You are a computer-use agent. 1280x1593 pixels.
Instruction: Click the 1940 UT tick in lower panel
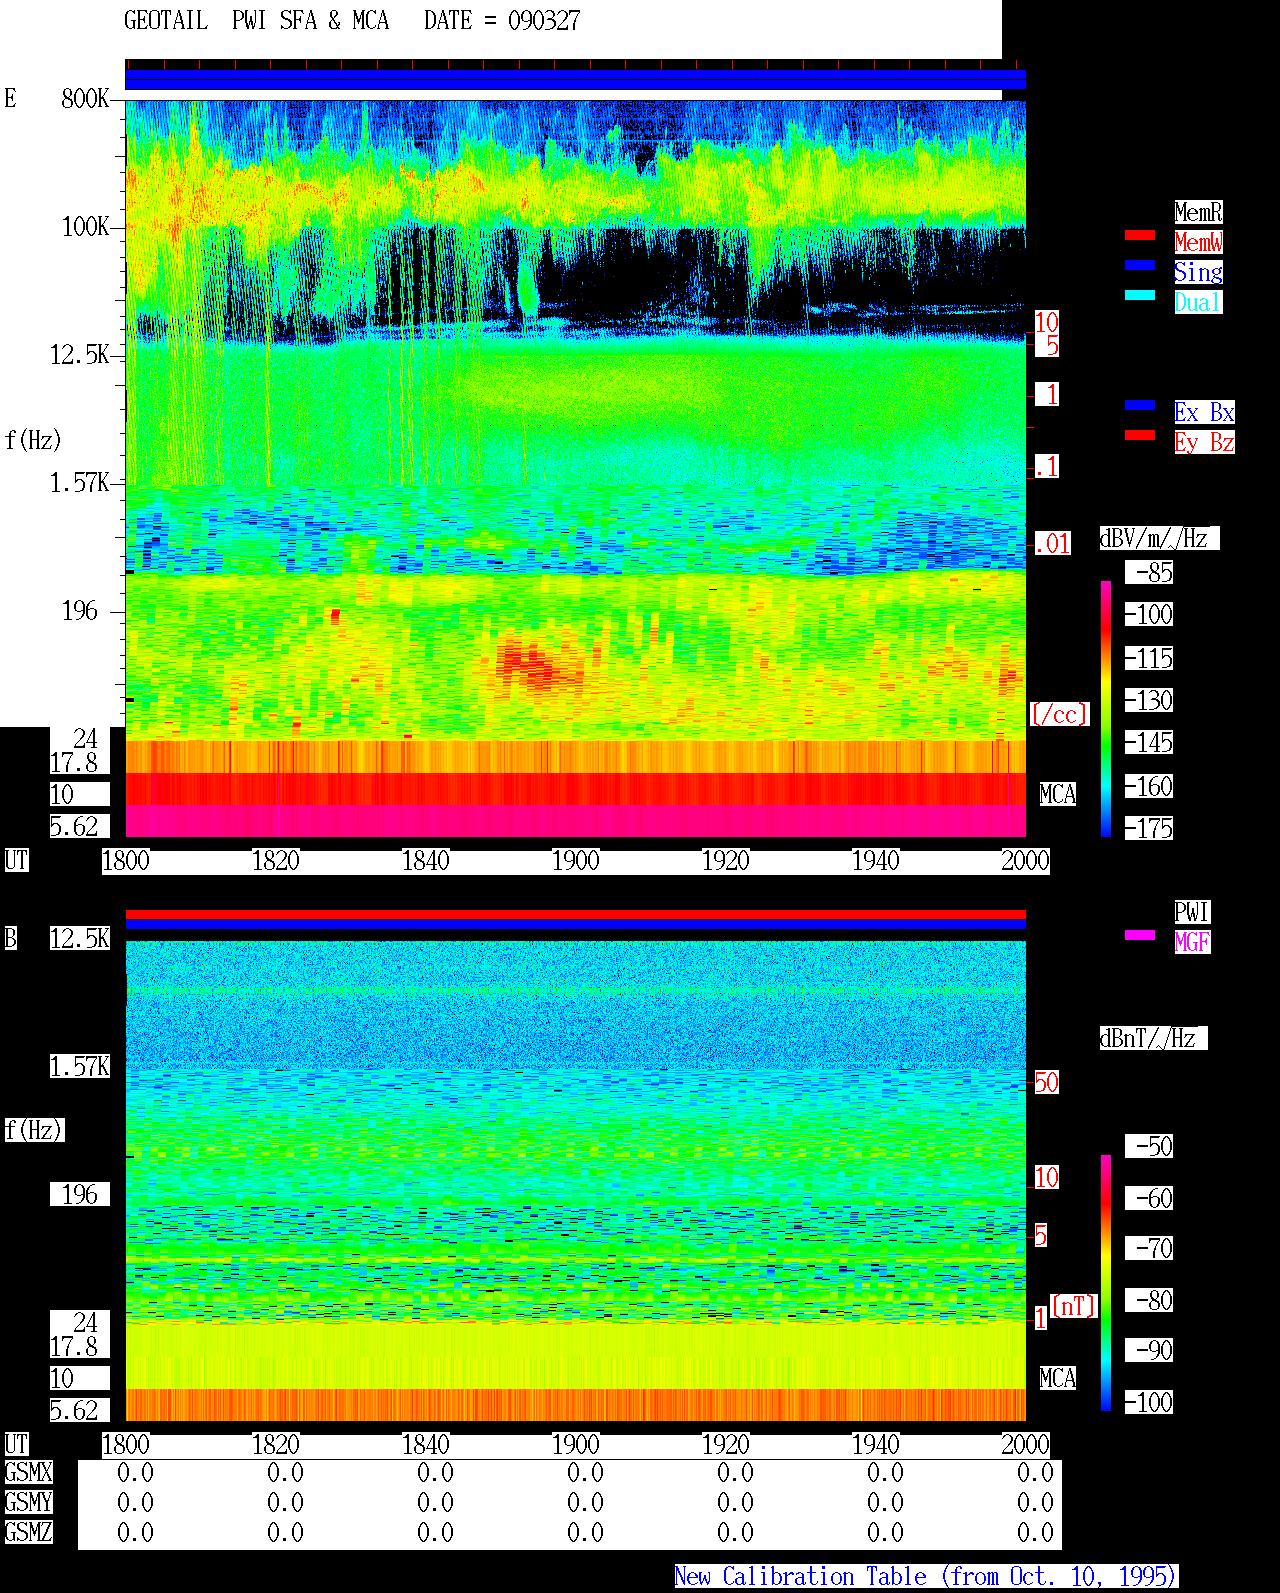click(x=875, y=1445)
